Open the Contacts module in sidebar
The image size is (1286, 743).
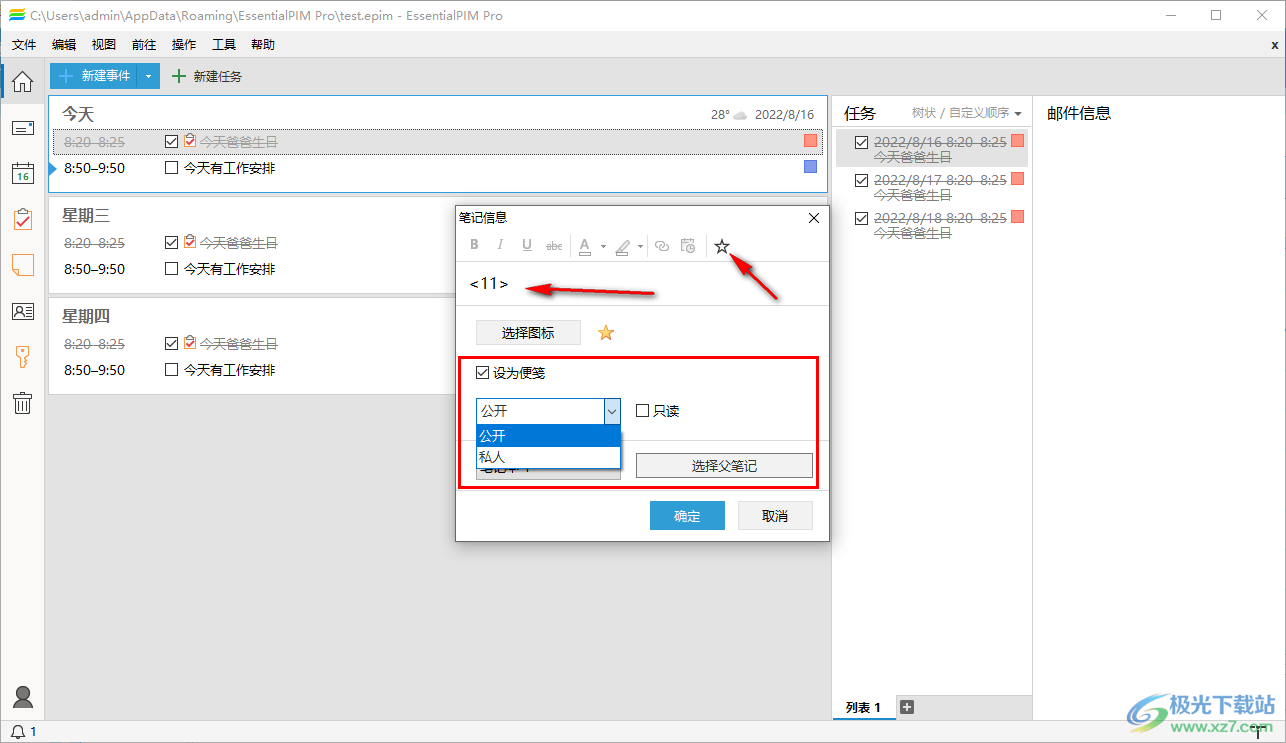(x=22, y=311)
